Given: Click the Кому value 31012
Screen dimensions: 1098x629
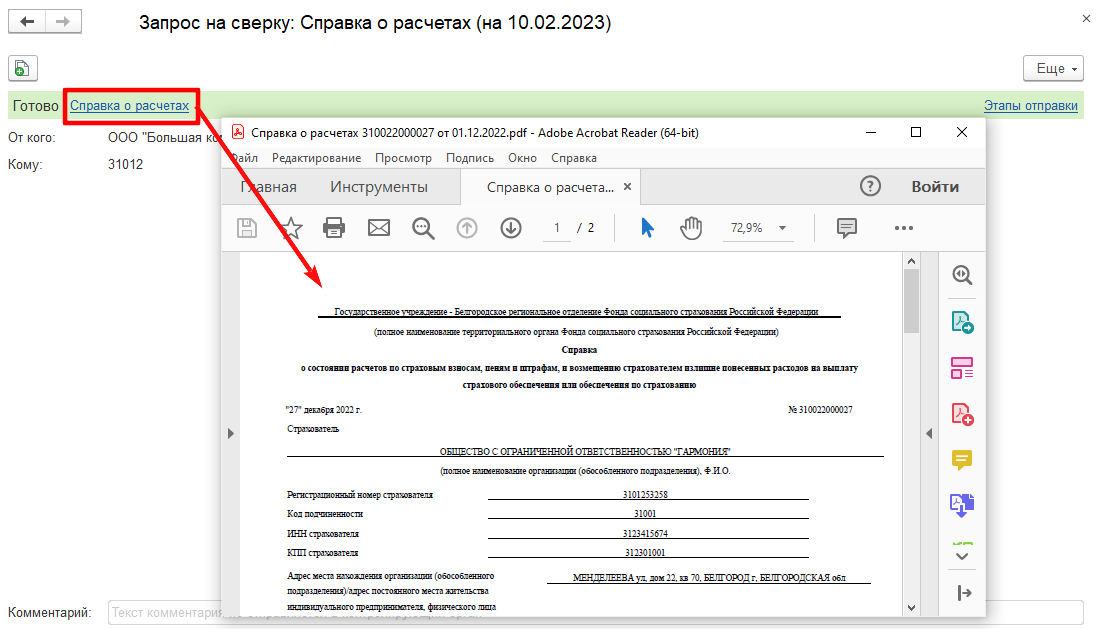Looking at the screenshot, I should pos(125,165).
